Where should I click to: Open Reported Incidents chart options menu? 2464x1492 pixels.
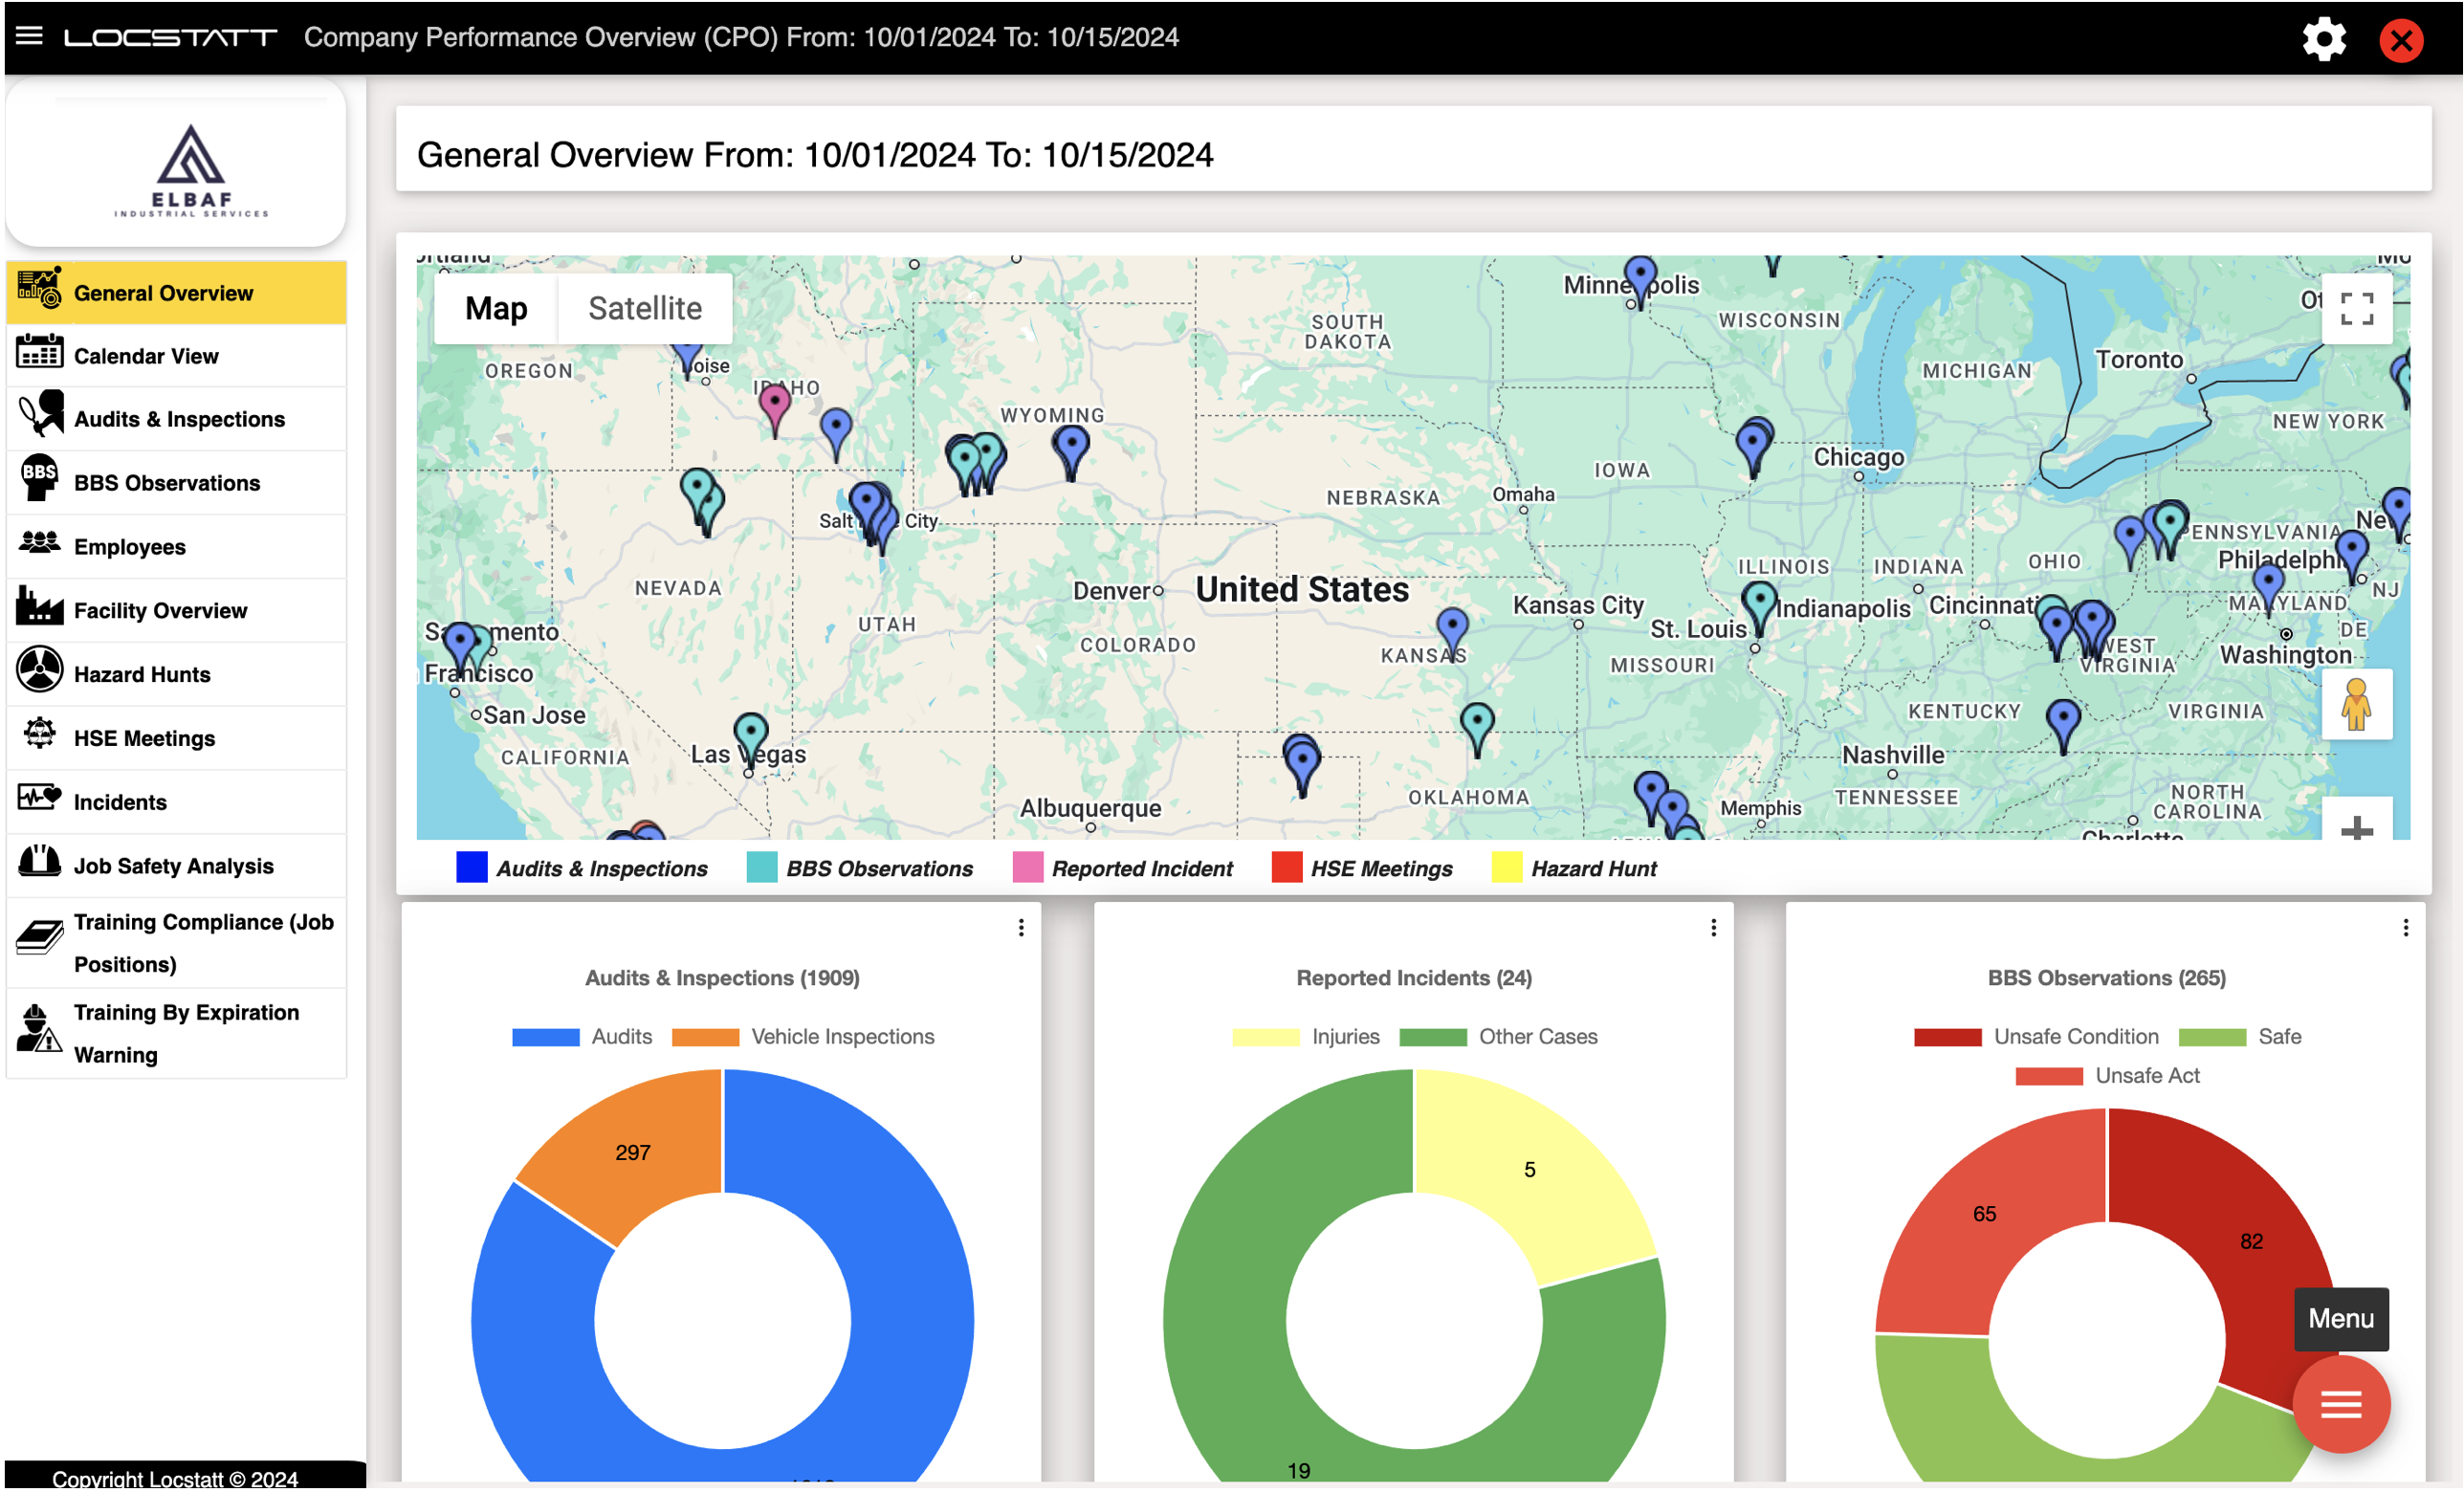coord(1713,928)
